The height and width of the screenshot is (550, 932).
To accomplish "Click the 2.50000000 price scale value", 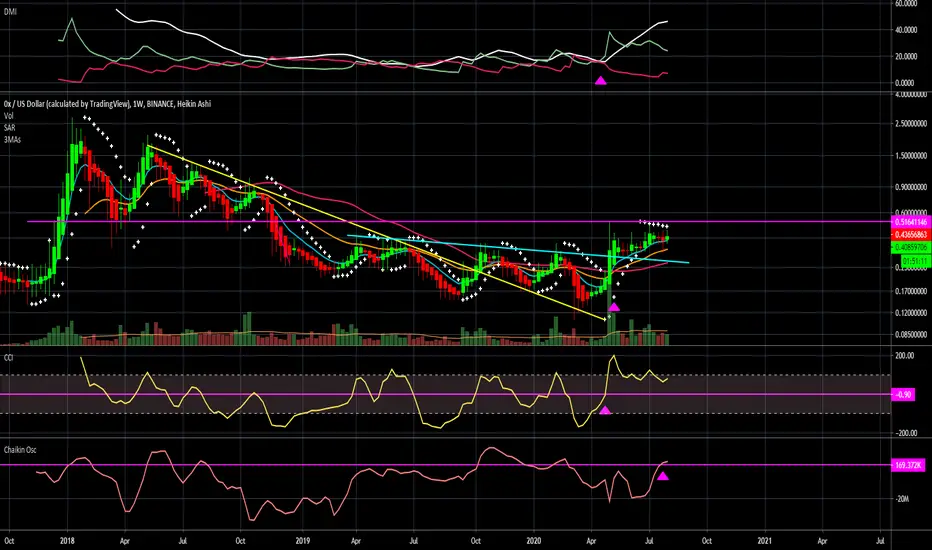I will (911, 124).
